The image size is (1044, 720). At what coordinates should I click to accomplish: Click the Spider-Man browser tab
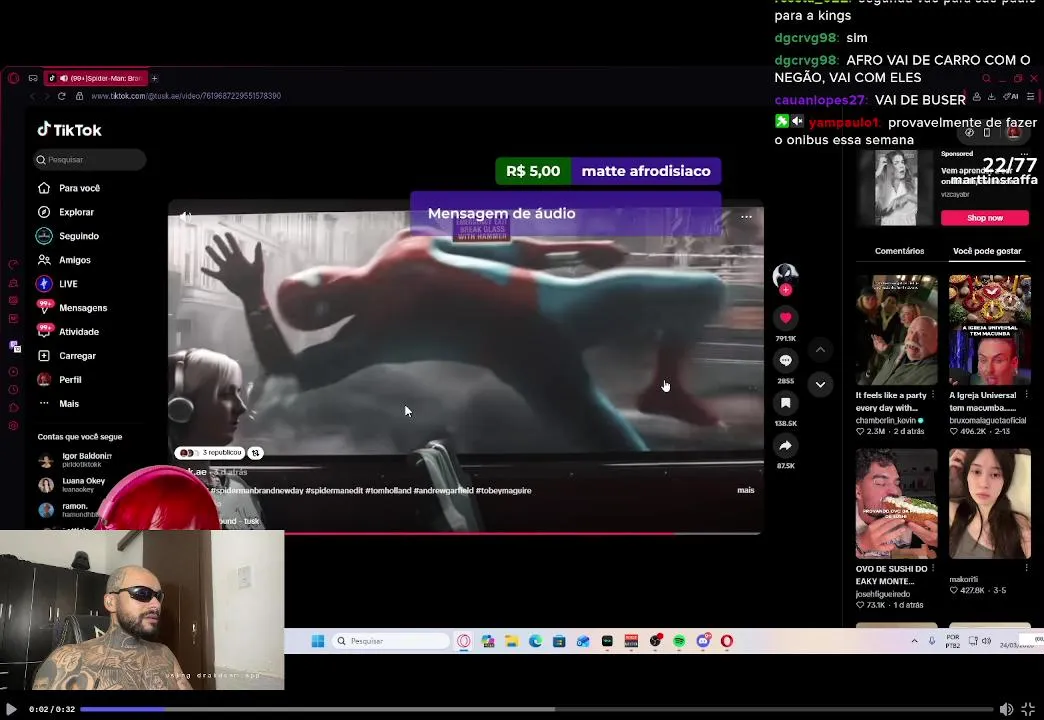click(x=96, y=78)
